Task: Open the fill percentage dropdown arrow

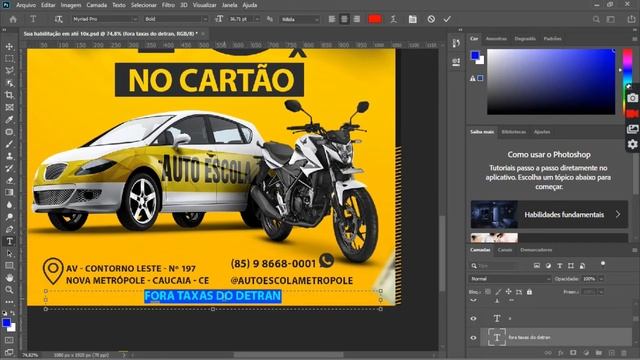Action: (601, 292)
